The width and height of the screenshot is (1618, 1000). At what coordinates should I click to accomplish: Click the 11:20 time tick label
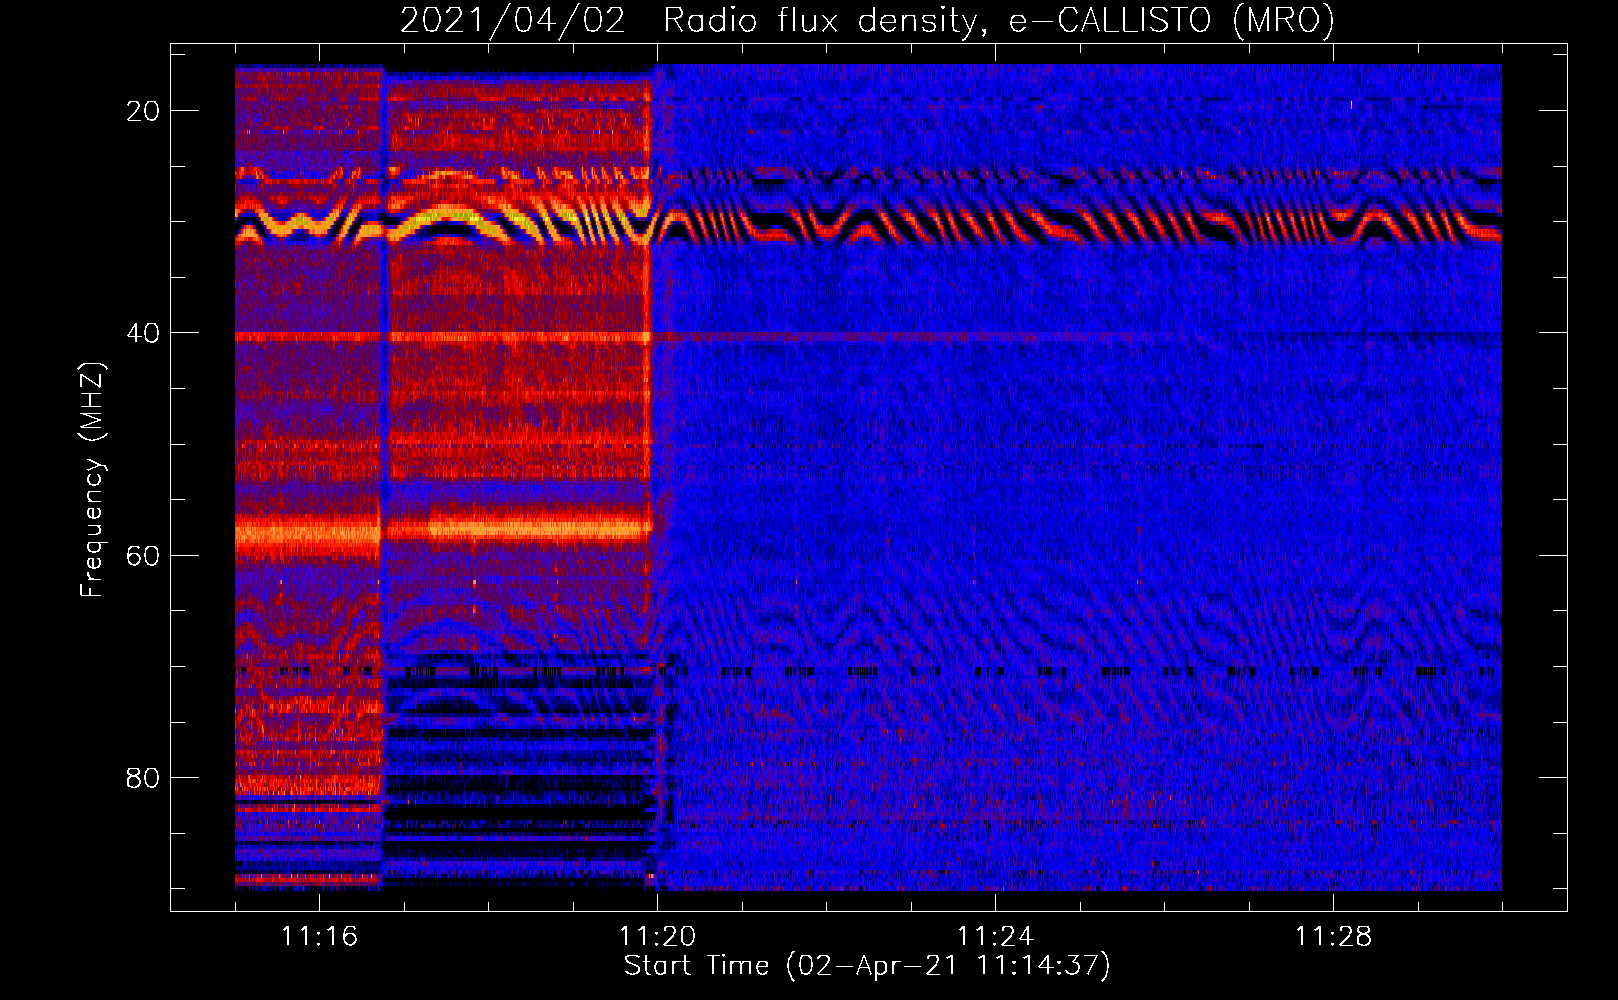pos(657,936)
